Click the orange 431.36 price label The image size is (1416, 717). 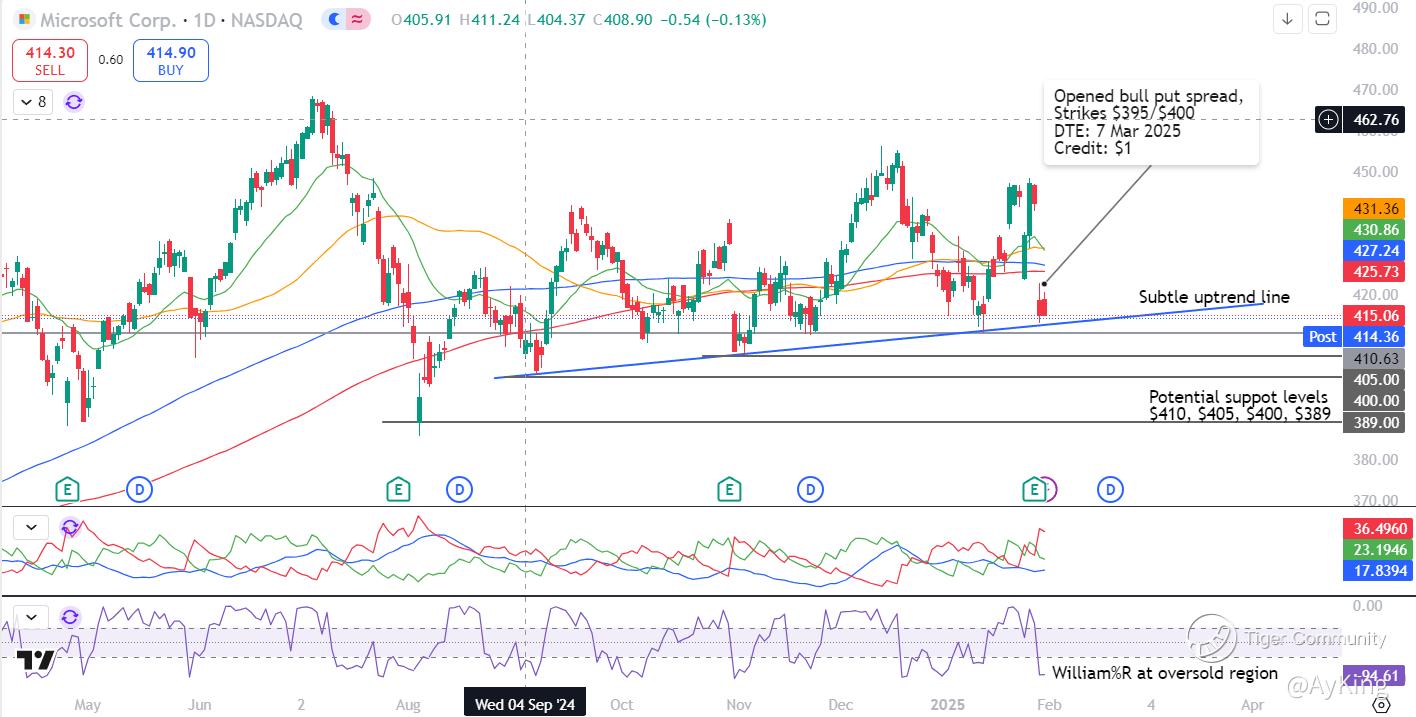pyautogui.click(x=1375, y=209)
